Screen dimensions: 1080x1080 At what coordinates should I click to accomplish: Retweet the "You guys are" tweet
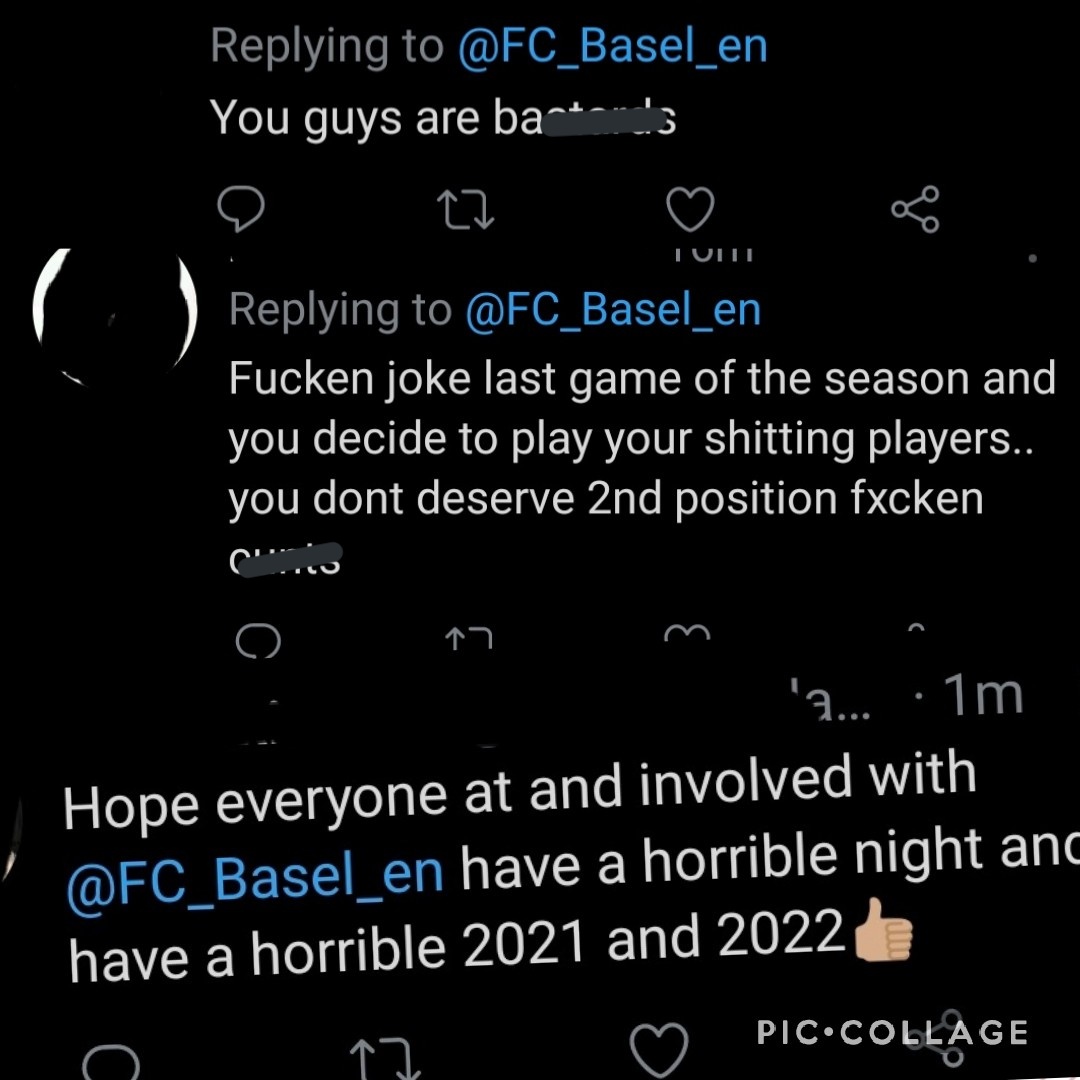[x=466, y=209]
